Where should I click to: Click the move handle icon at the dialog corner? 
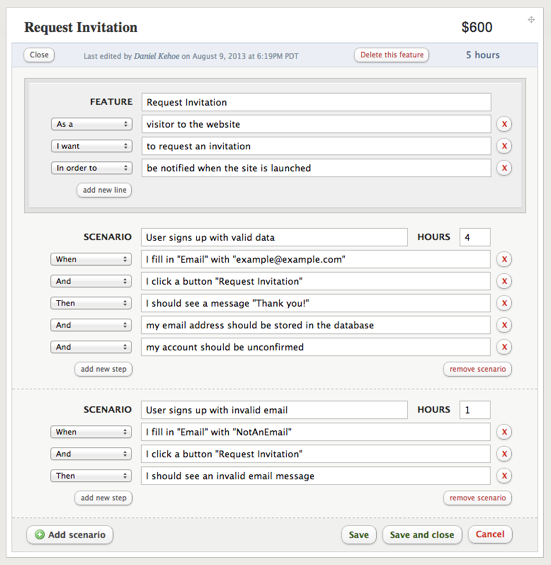pos(531,19)
